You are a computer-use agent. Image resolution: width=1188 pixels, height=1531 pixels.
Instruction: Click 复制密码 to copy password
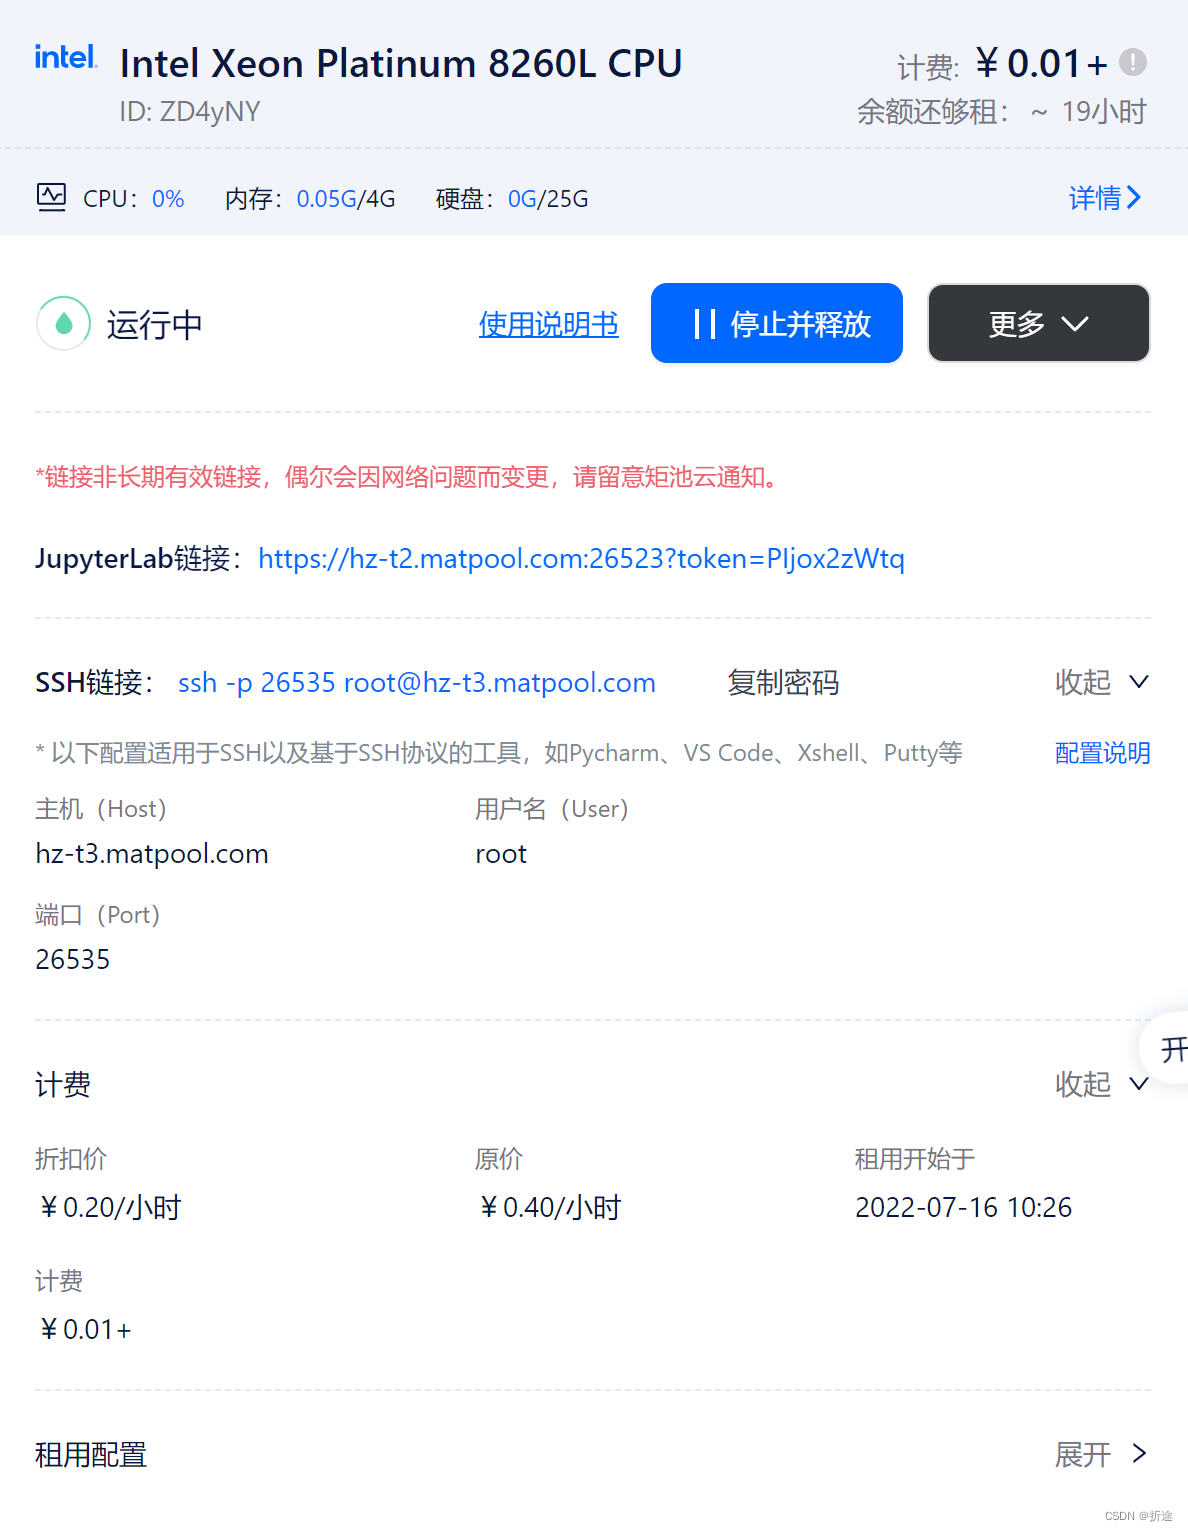(x=783, y=682)
